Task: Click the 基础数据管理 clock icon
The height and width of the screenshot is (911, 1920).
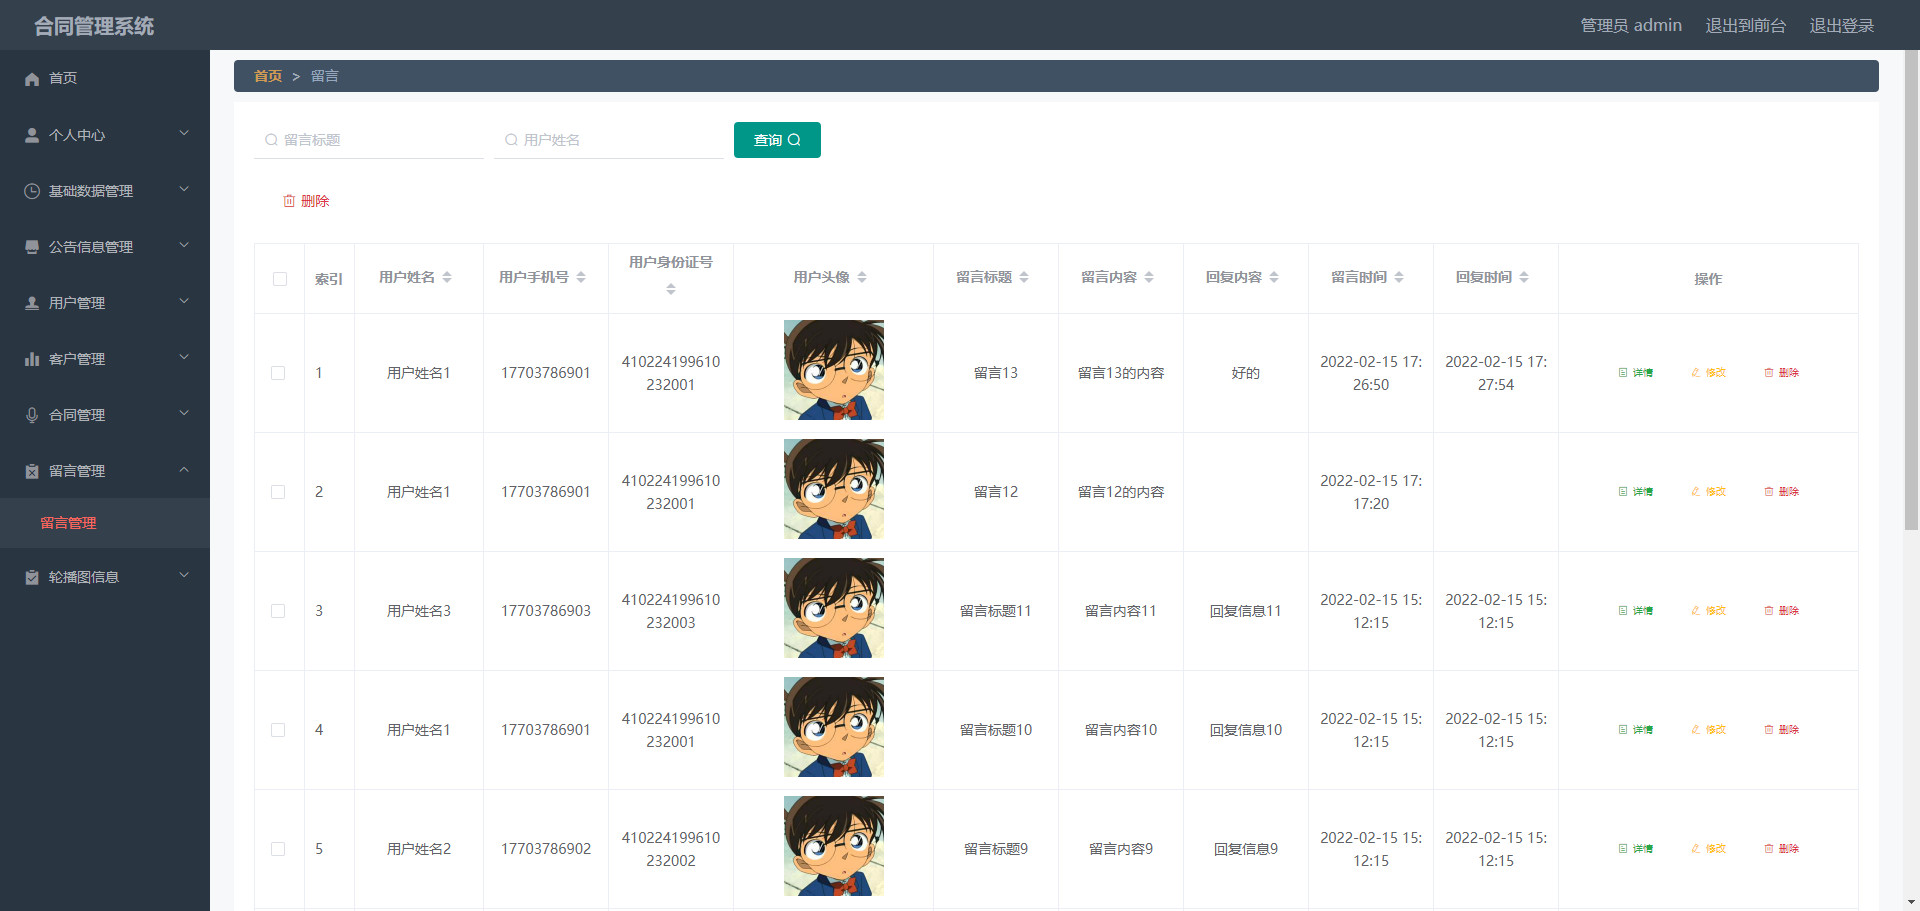Action: (32, 191)
